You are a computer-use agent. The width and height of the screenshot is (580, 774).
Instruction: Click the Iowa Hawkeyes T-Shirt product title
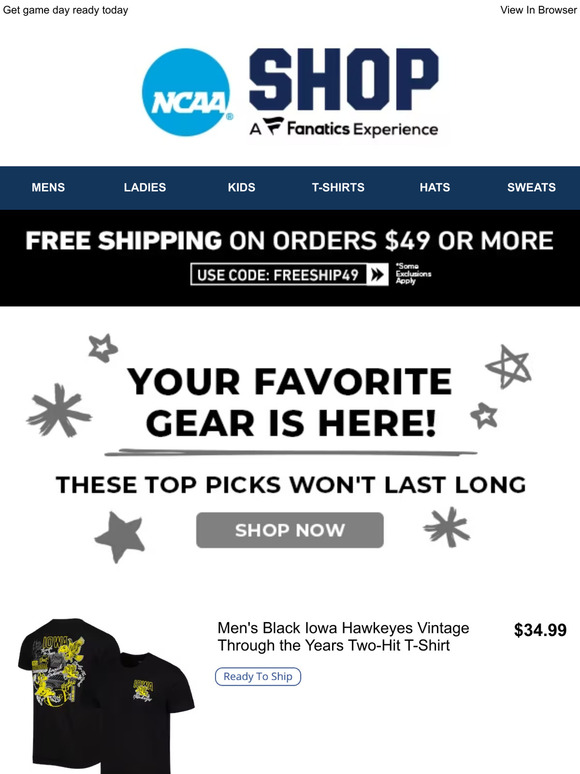[344, 637]
